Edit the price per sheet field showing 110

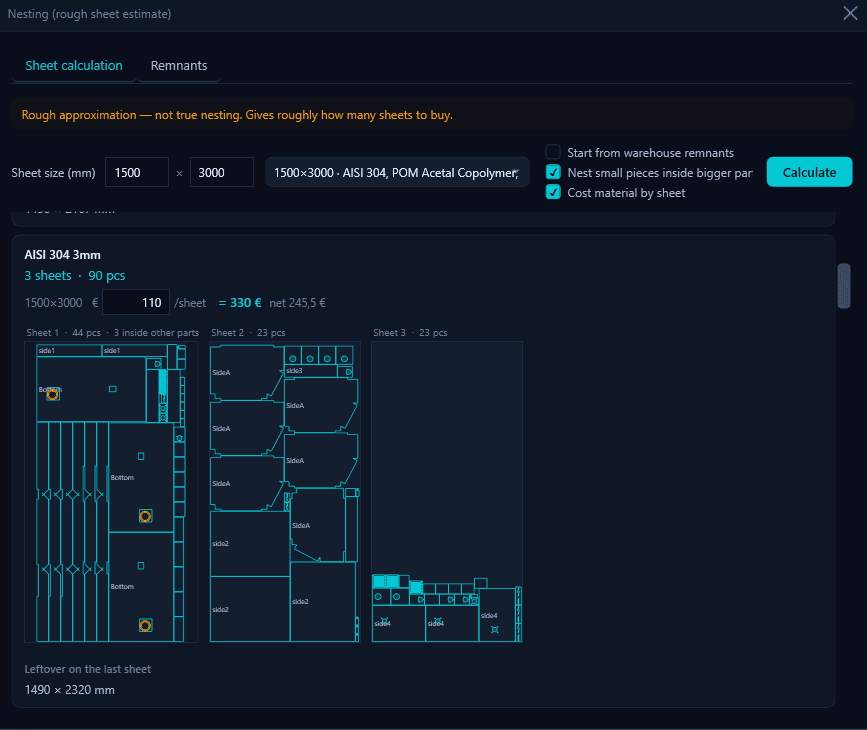point(135,303)
